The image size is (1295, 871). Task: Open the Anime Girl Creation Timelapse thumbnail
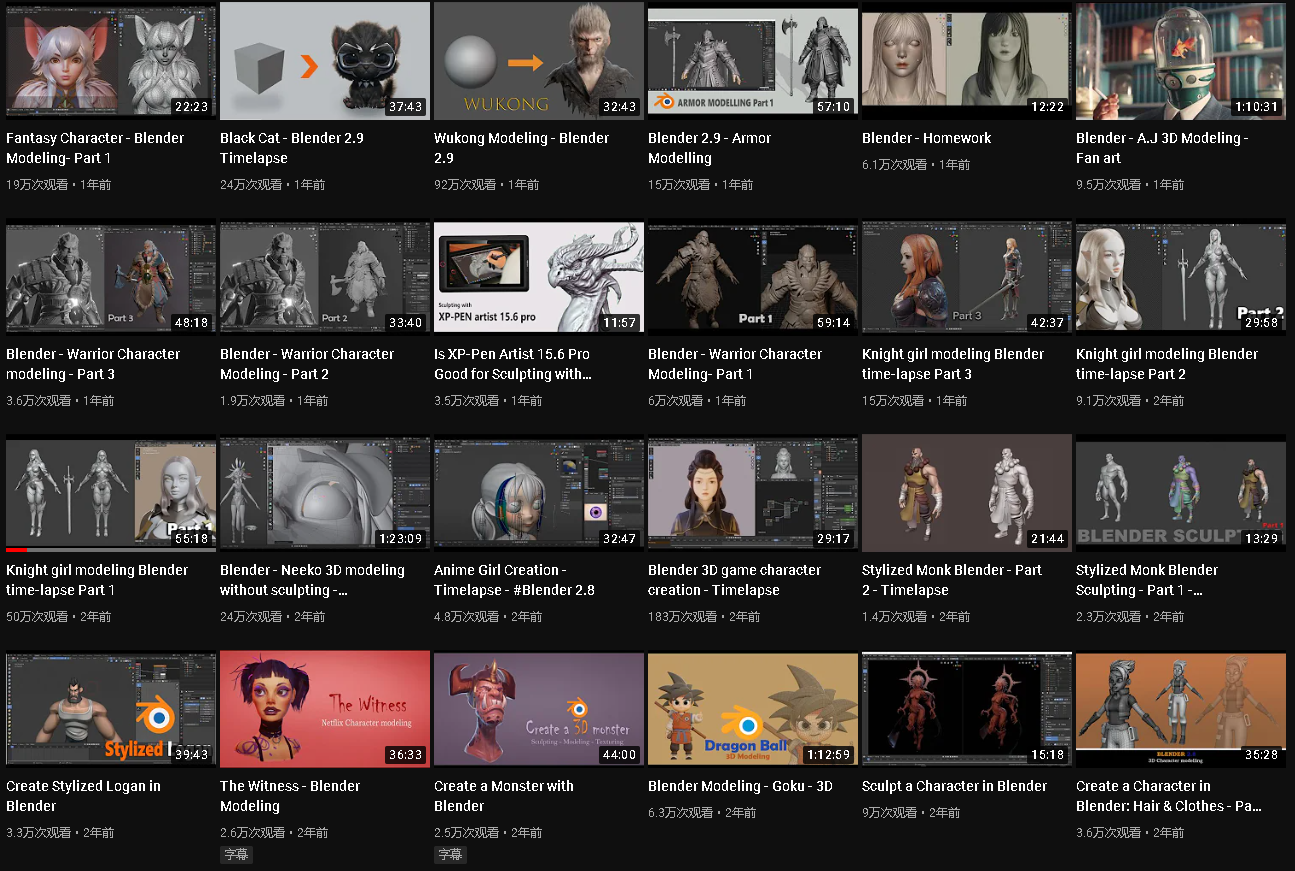[539, 492]
